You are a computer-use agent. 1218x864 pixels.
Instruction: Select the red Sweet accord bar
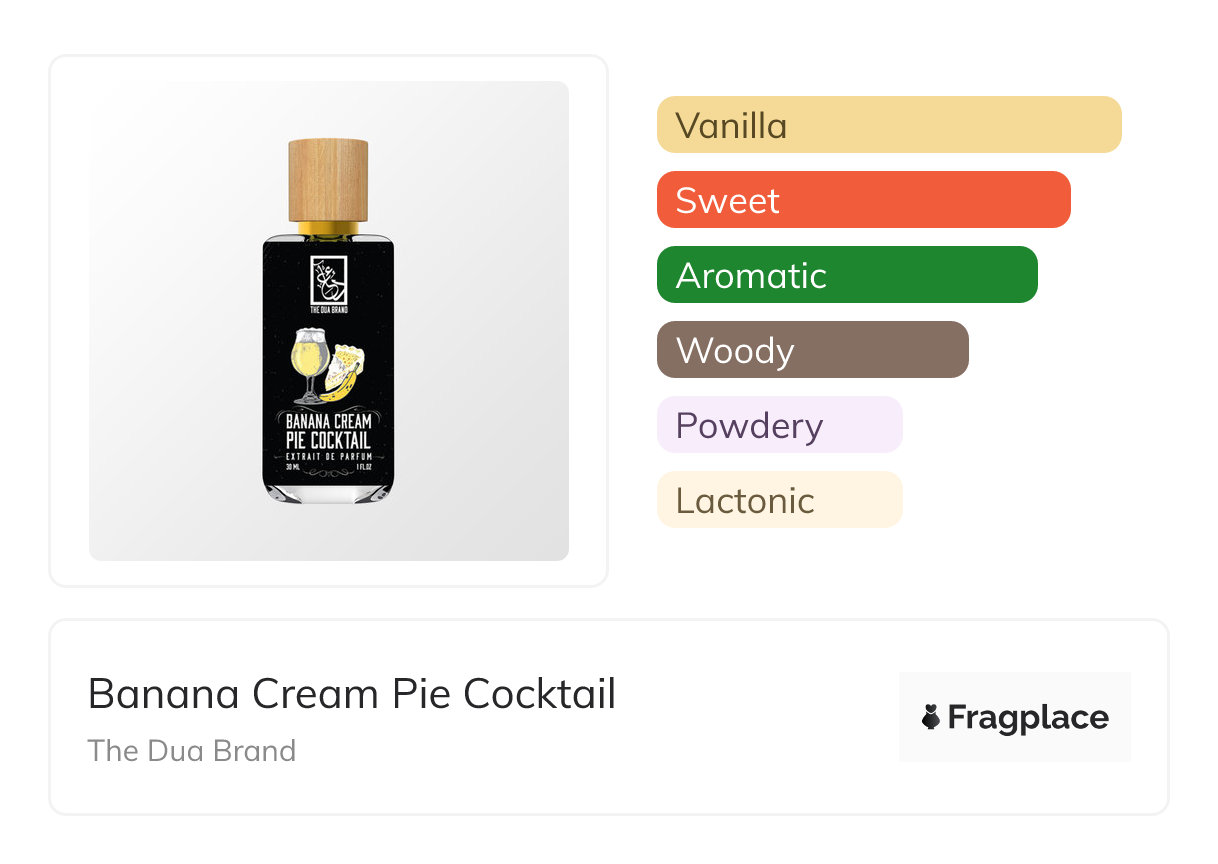(863, 200)
